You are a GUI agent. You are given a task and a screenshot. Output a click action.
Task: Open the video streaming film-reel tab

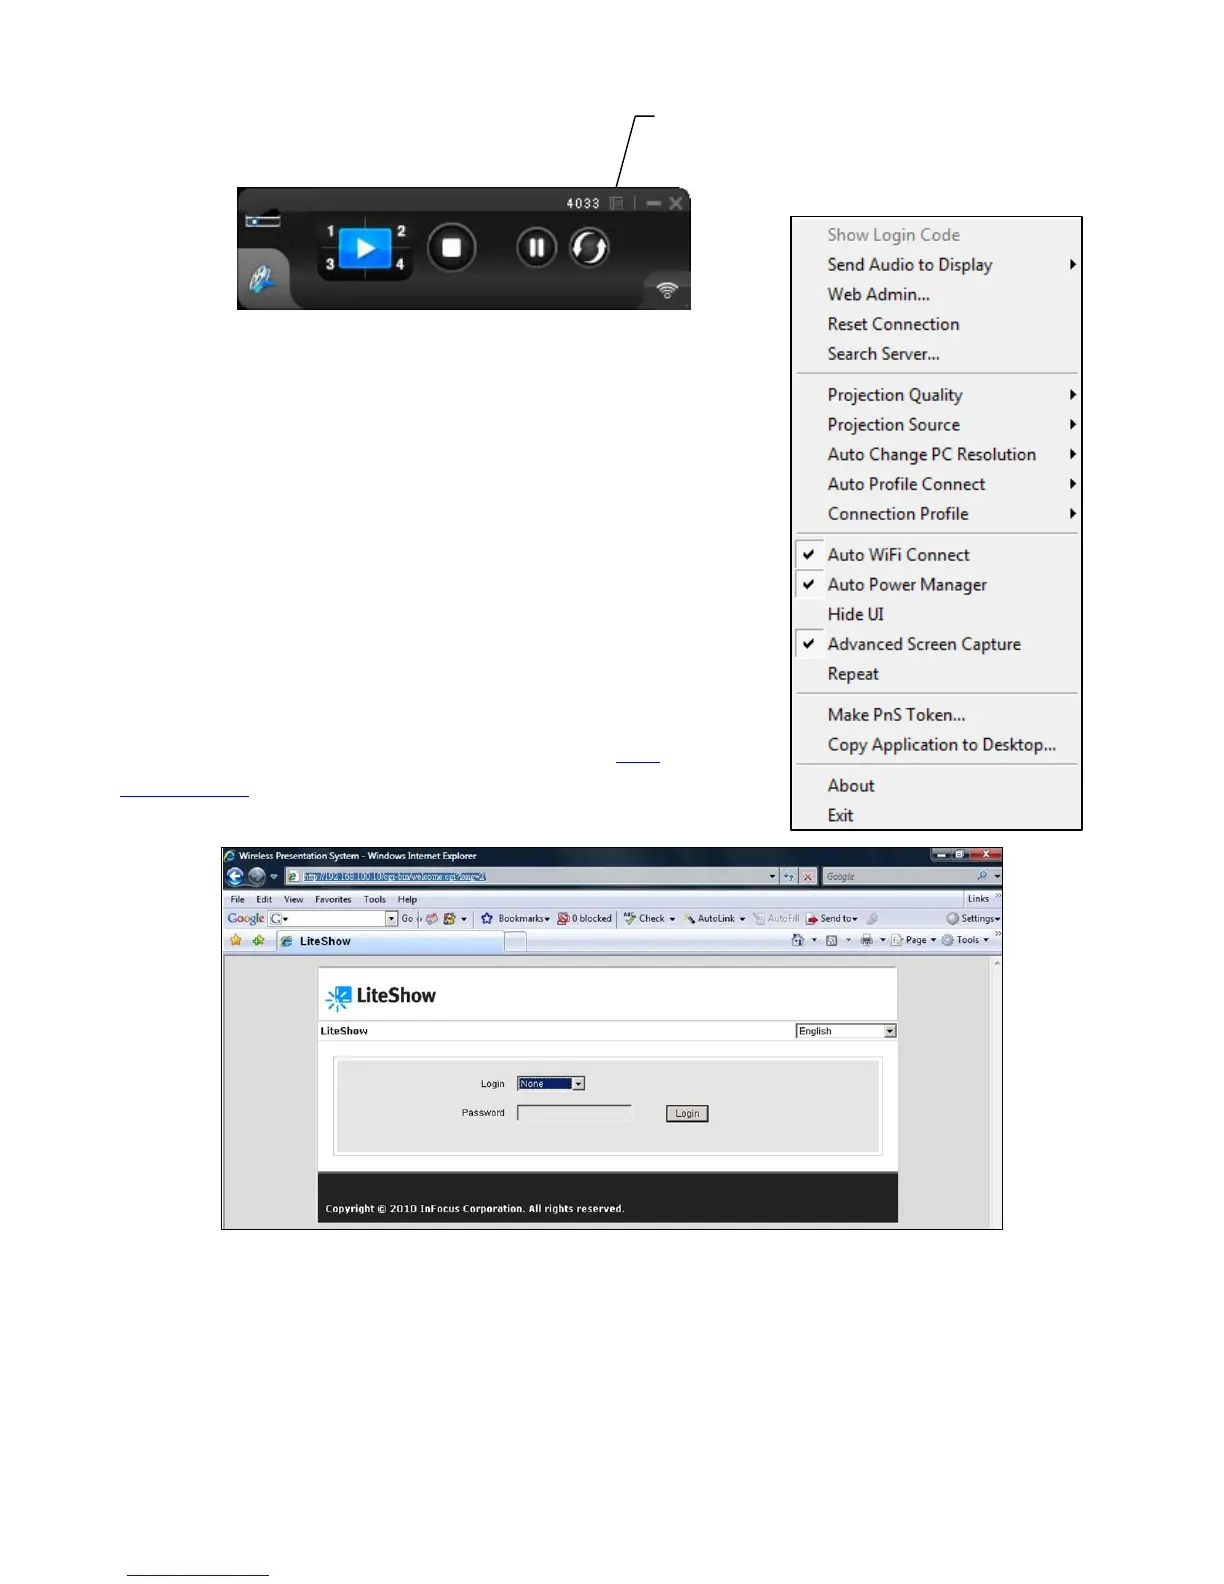click(x=262, y=281)
